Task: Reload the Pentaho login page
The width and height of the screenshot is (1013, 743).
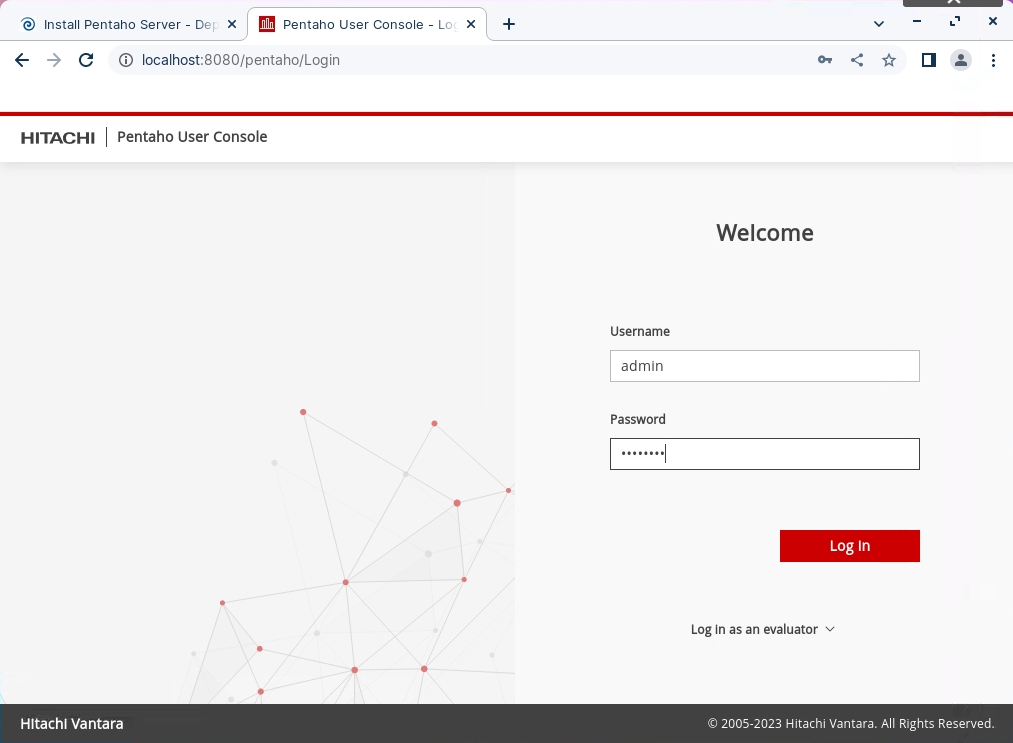Action: click(86, 60)
